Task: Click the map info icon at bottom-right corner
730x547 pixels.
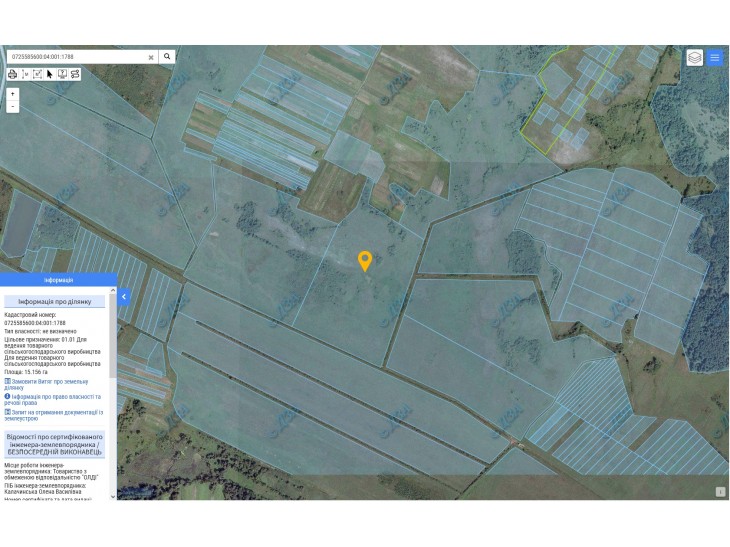Action: (720, 492)
